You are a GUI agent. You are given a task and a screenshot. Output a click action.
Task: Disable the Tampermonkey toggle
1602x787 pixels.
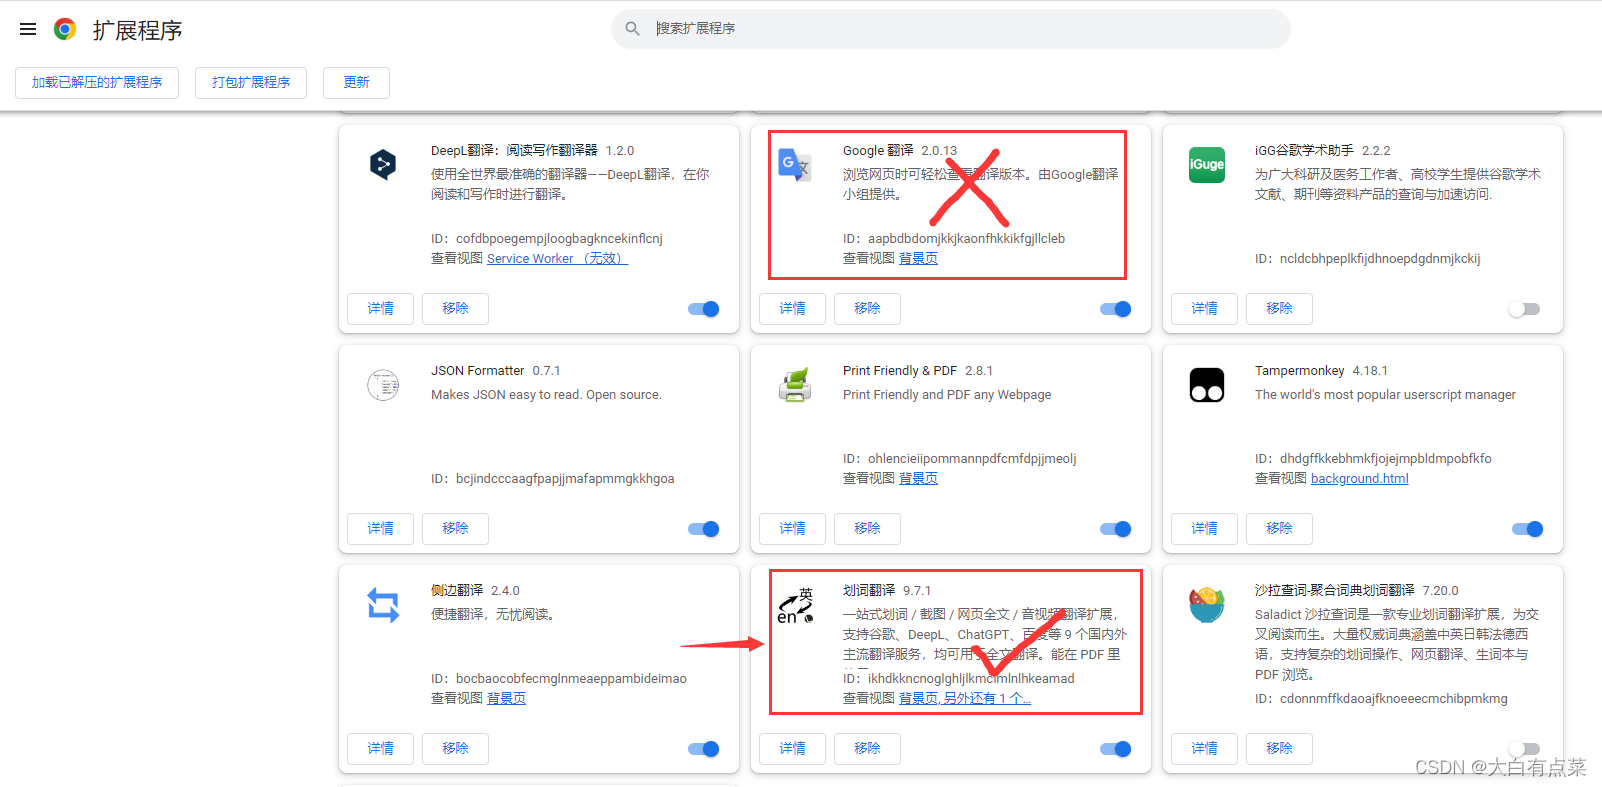pos(1528,529)
